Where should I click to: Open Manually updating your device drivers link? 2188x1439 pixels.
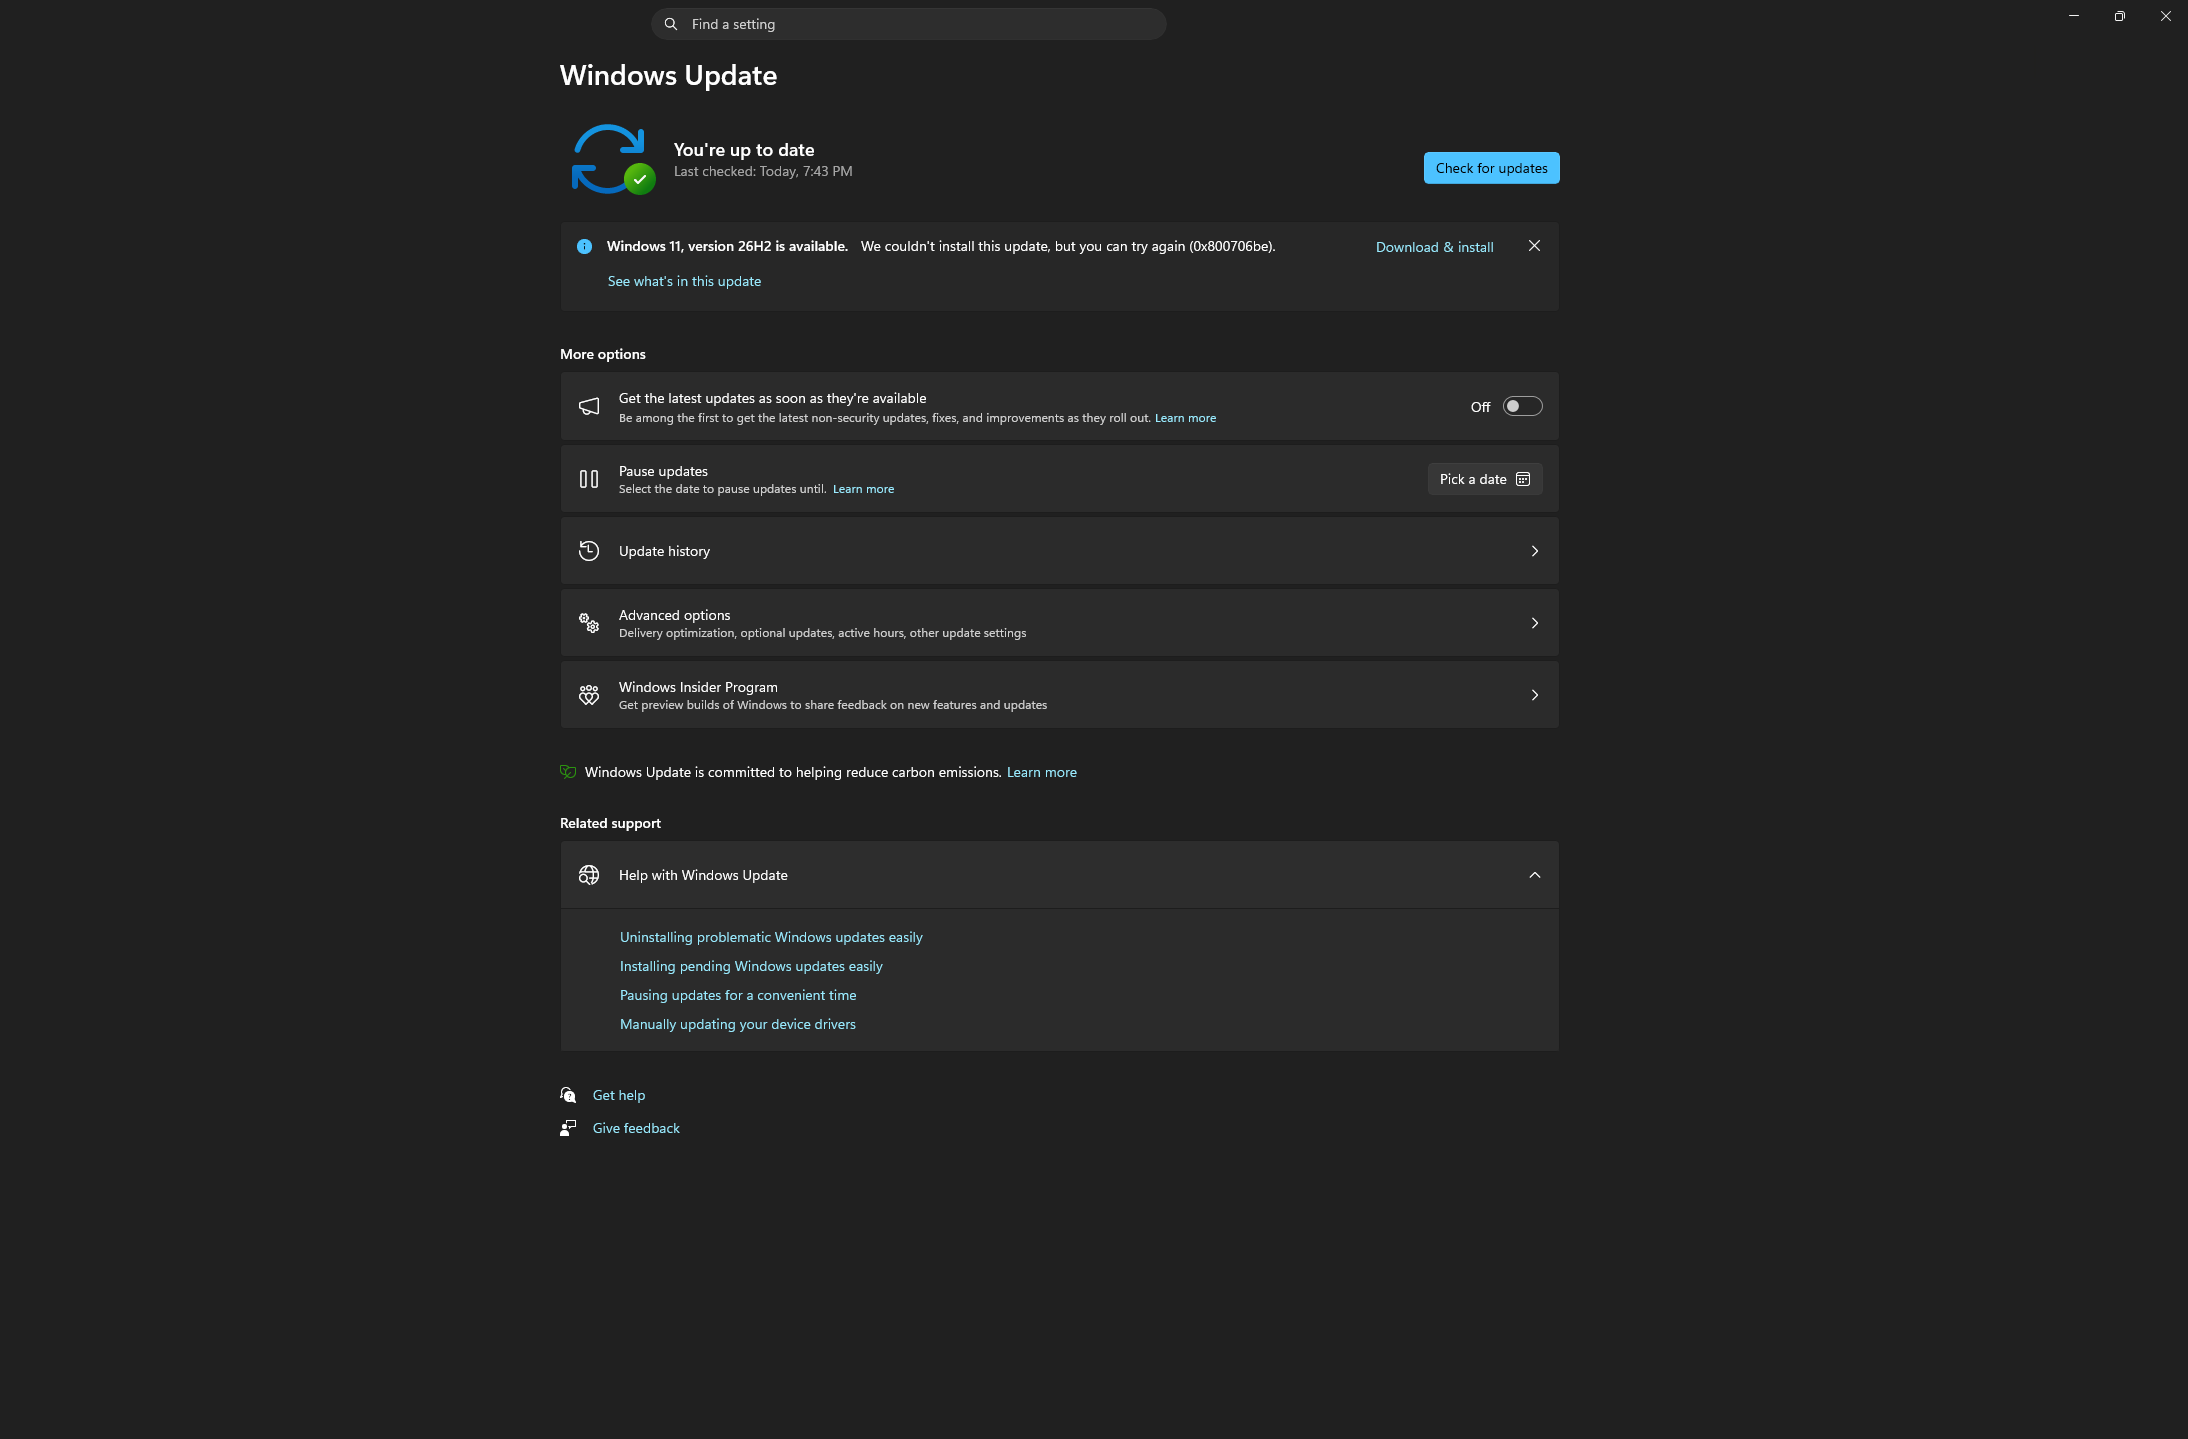coord(738,1024)
